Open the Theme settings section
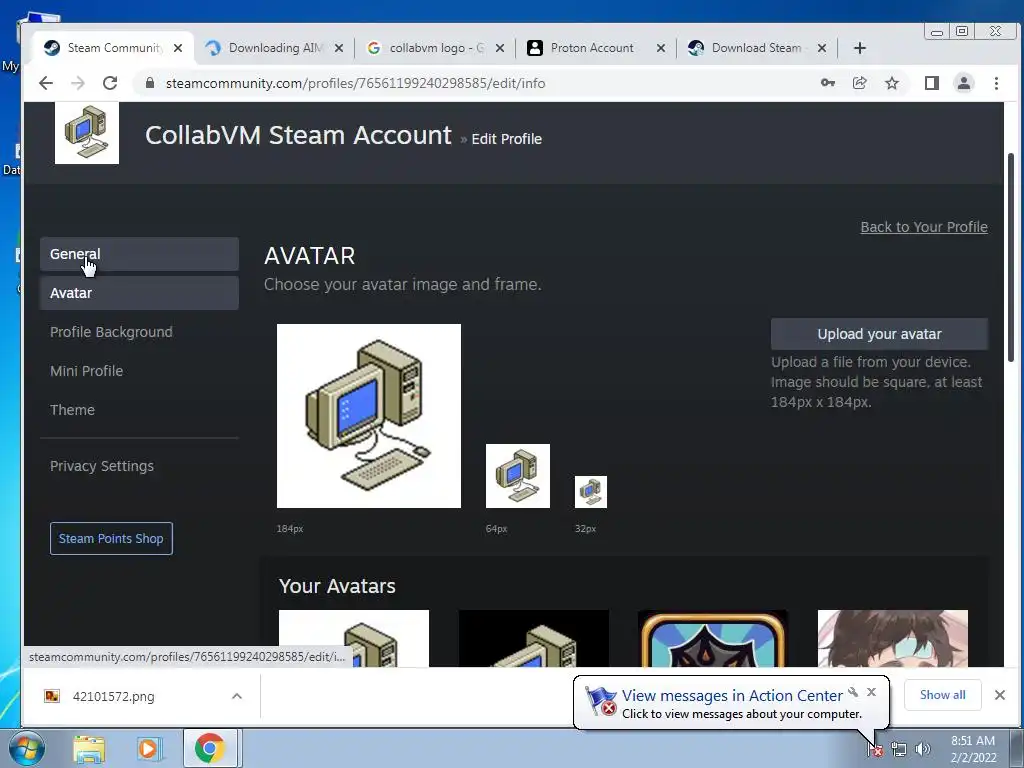The image size is (1024, 768). pos(139,410)
